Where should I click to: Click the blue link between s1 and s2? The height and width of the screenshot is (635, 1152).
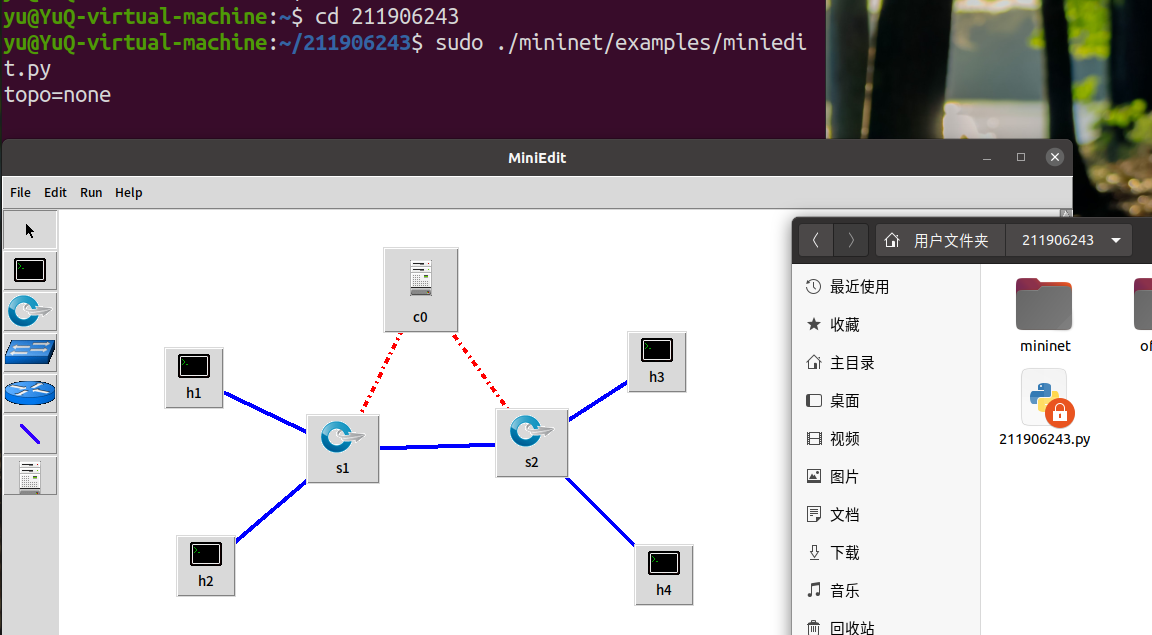tap(438, 446)
